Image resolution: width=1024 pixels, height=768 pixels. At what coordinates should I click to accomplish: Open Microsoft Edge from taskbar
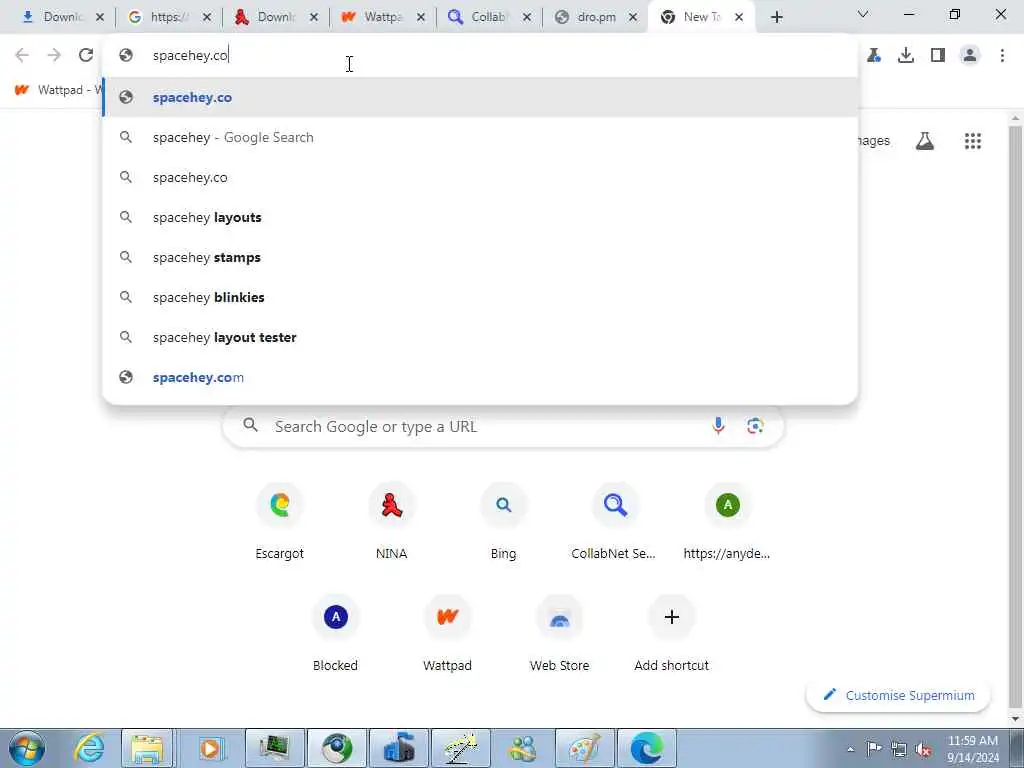(647, 748)
